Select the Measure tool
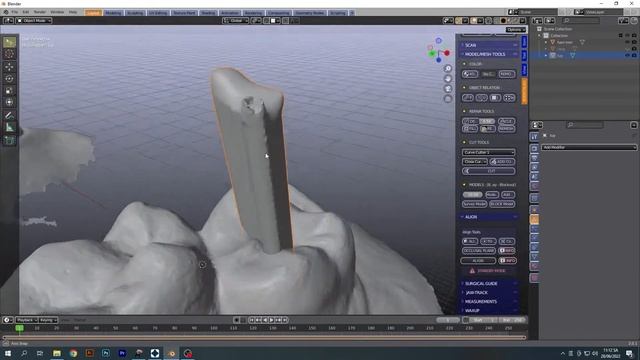640x360 pixels. (9, 127)
